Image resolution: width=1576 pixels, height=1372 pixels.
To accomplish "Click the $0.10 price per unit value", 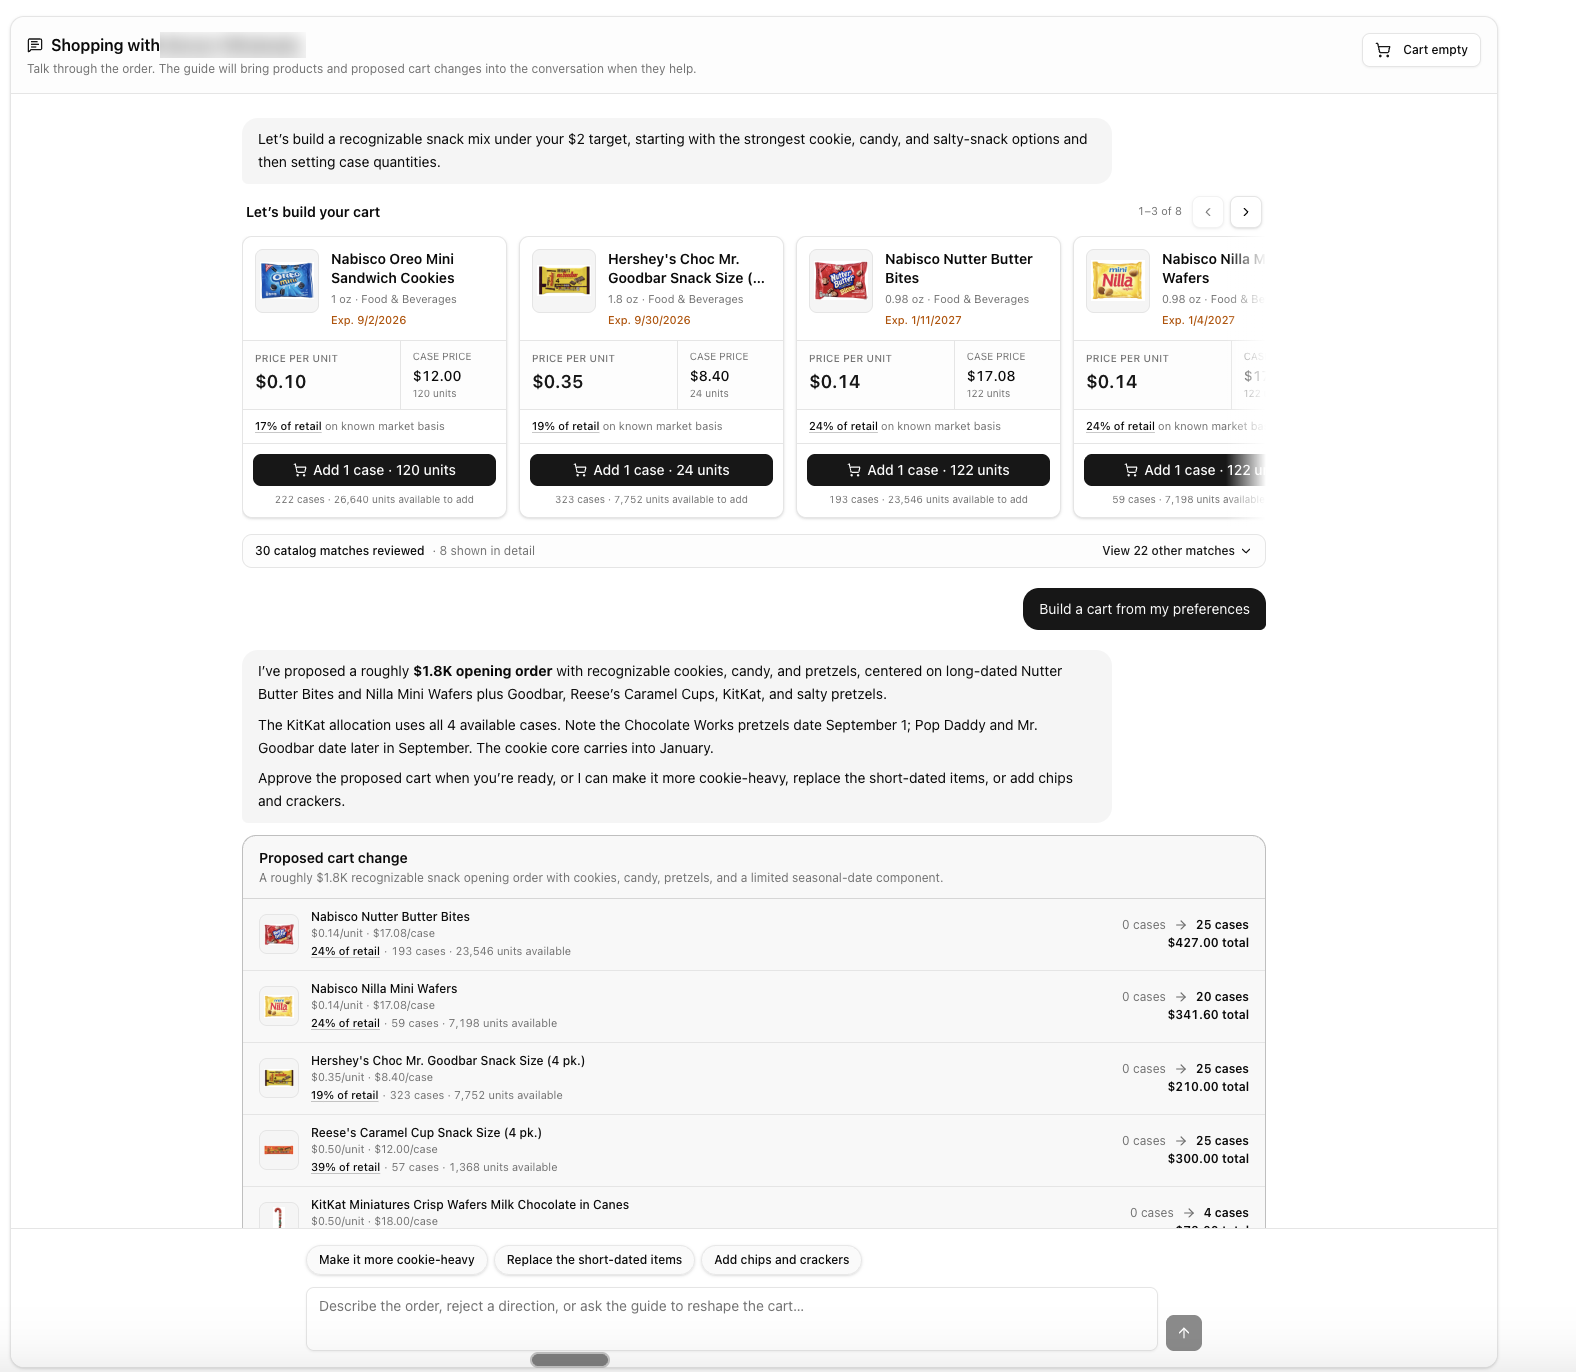I will [281, 382].
